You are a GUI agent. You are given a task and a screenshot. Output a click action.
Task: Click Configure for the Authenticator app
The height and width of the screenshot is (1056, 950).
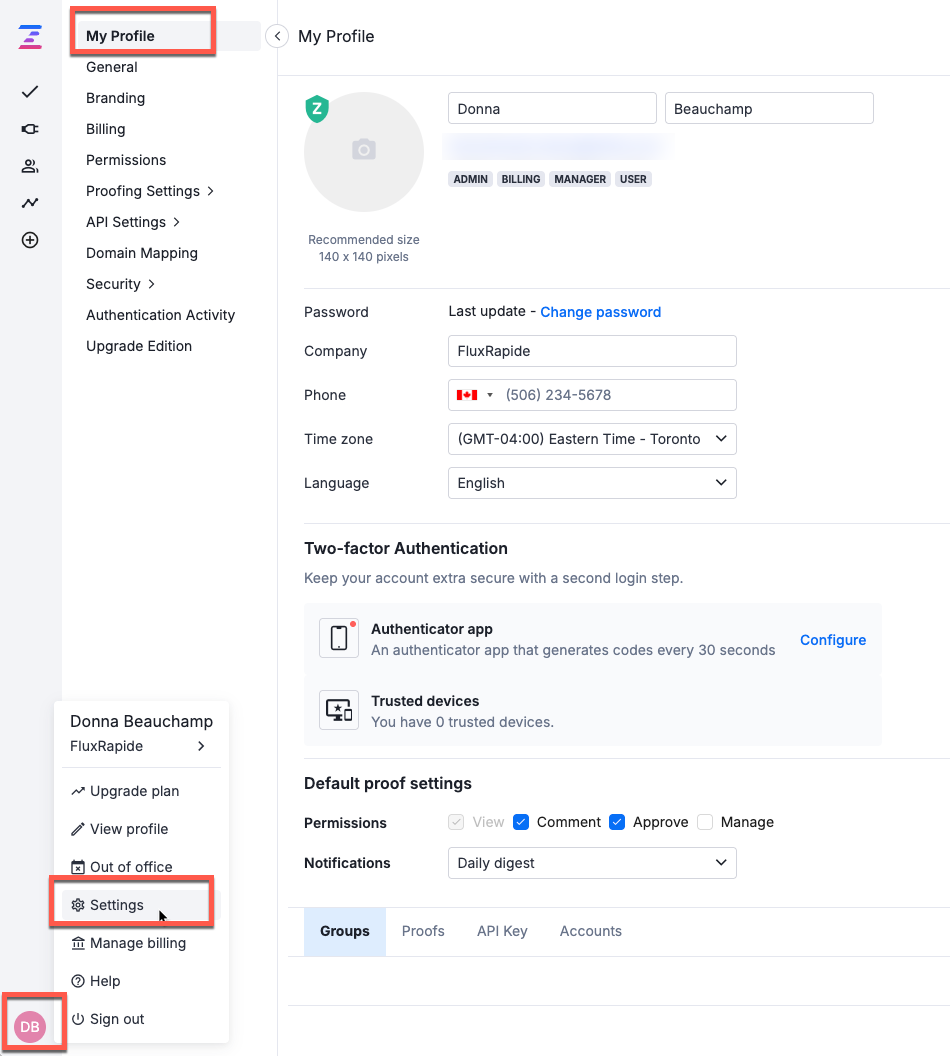pos(833,640)
